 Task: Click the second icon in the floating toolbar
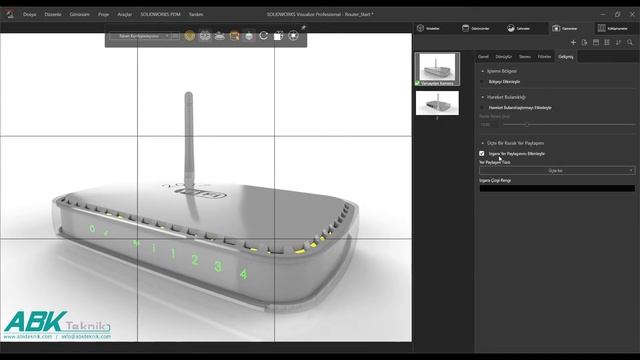205,36
